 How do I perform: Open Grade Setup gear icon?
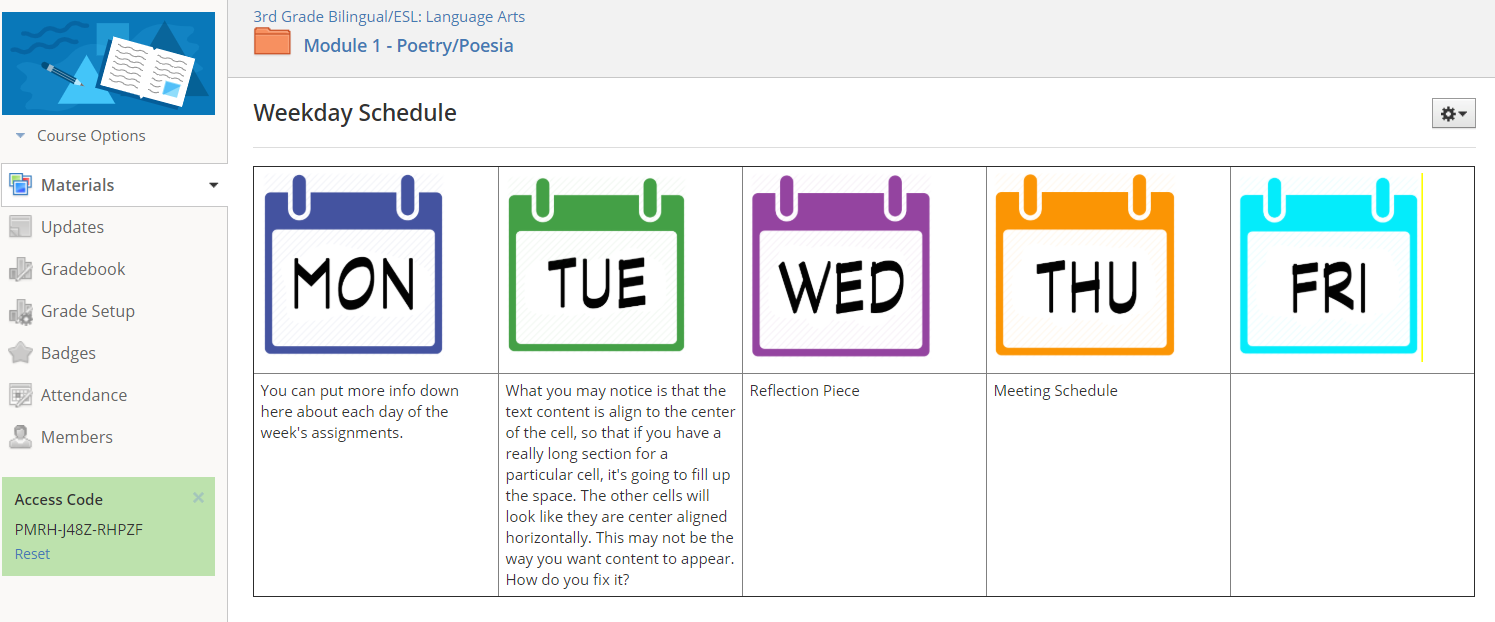pos(20,311)
